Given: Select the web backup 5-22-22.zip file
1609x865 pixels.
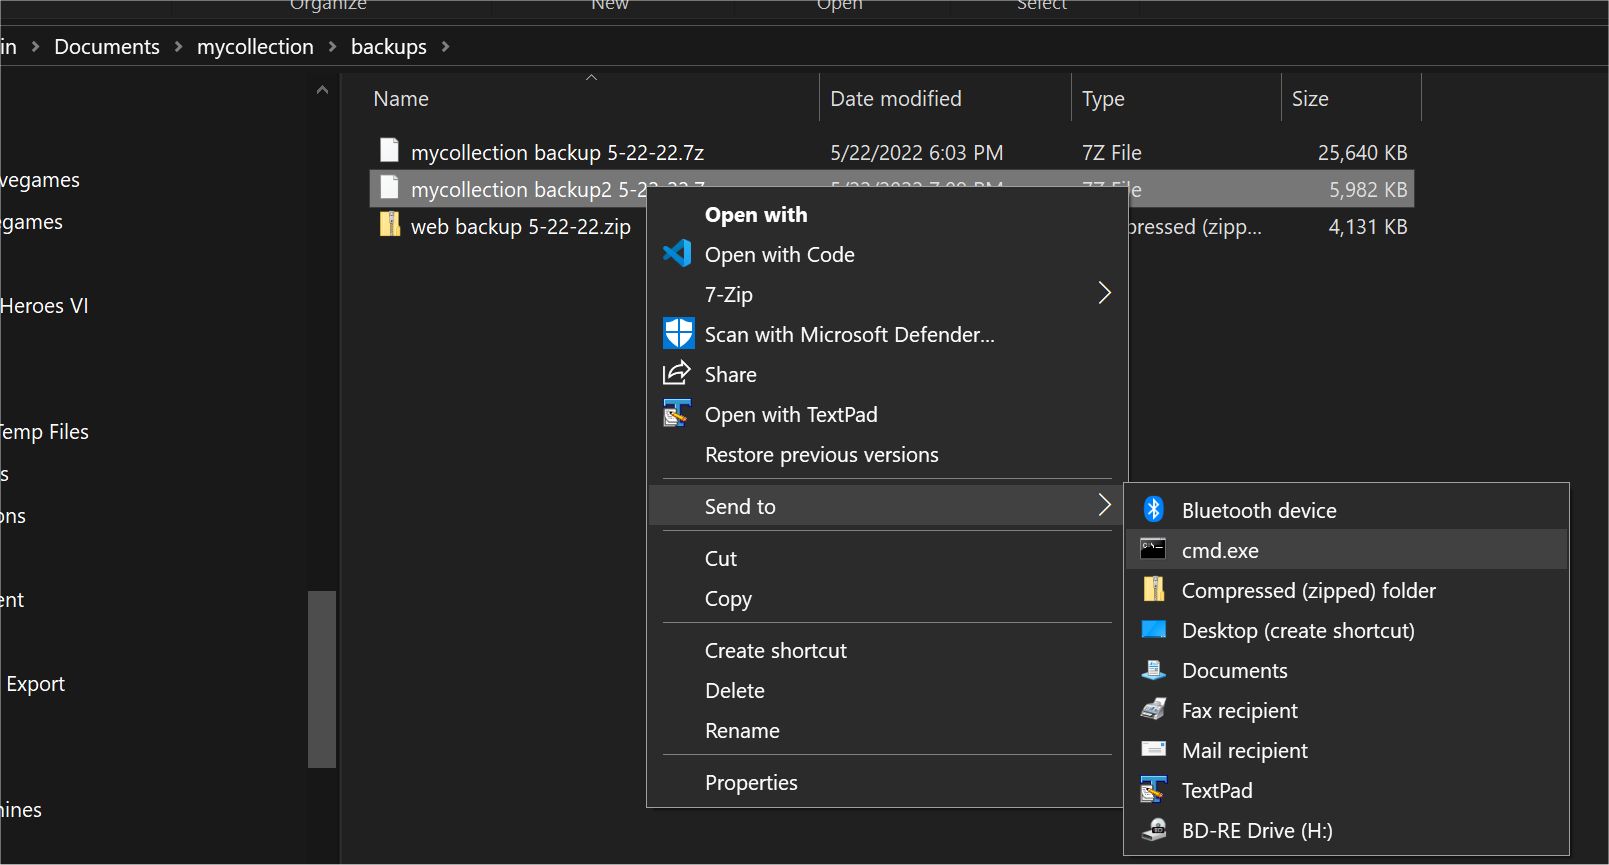Looking at the screenshot, I should point(520,227).
